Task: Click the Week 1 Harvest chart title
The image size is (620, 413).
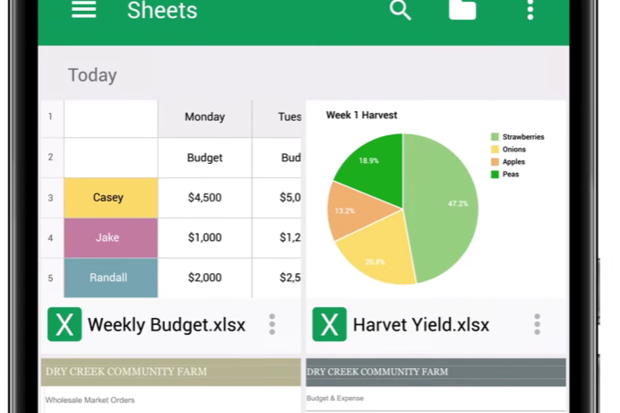Action: 361,115
